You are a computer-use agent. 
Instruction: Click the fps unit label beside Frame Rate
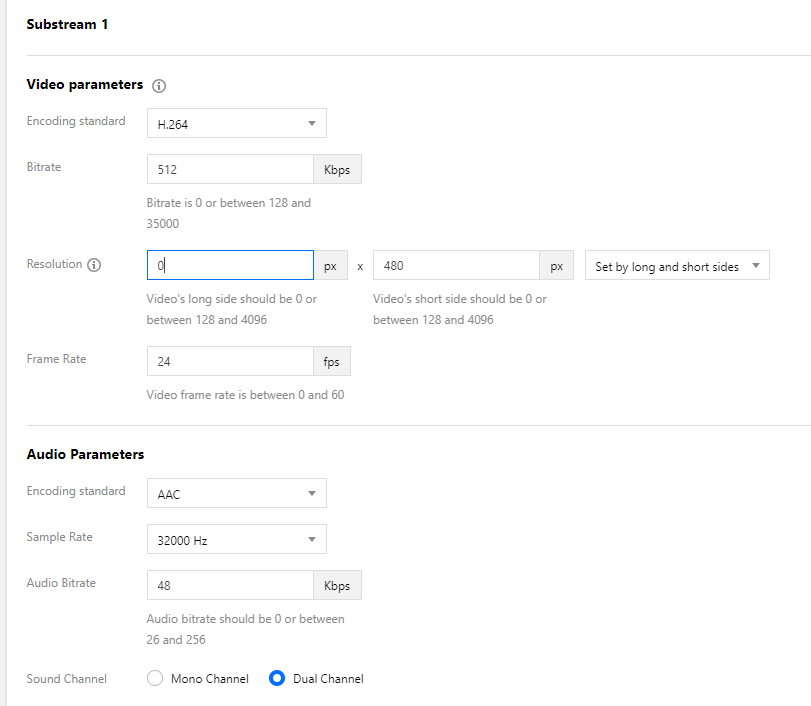pyautogui.click(x=332, y=361)
